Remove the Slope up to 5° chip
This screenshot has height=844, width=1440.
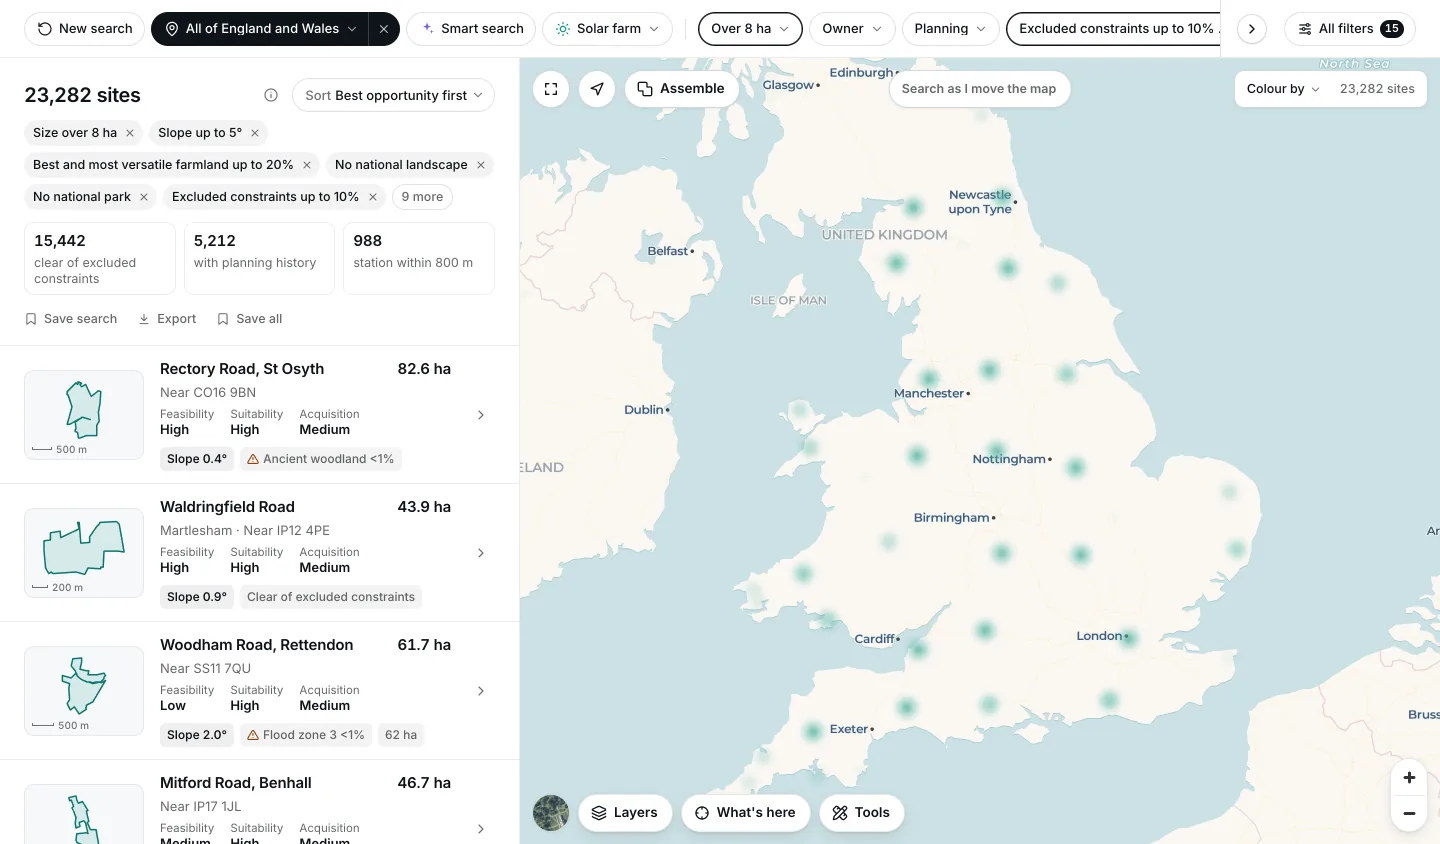(x=255, y=133)
